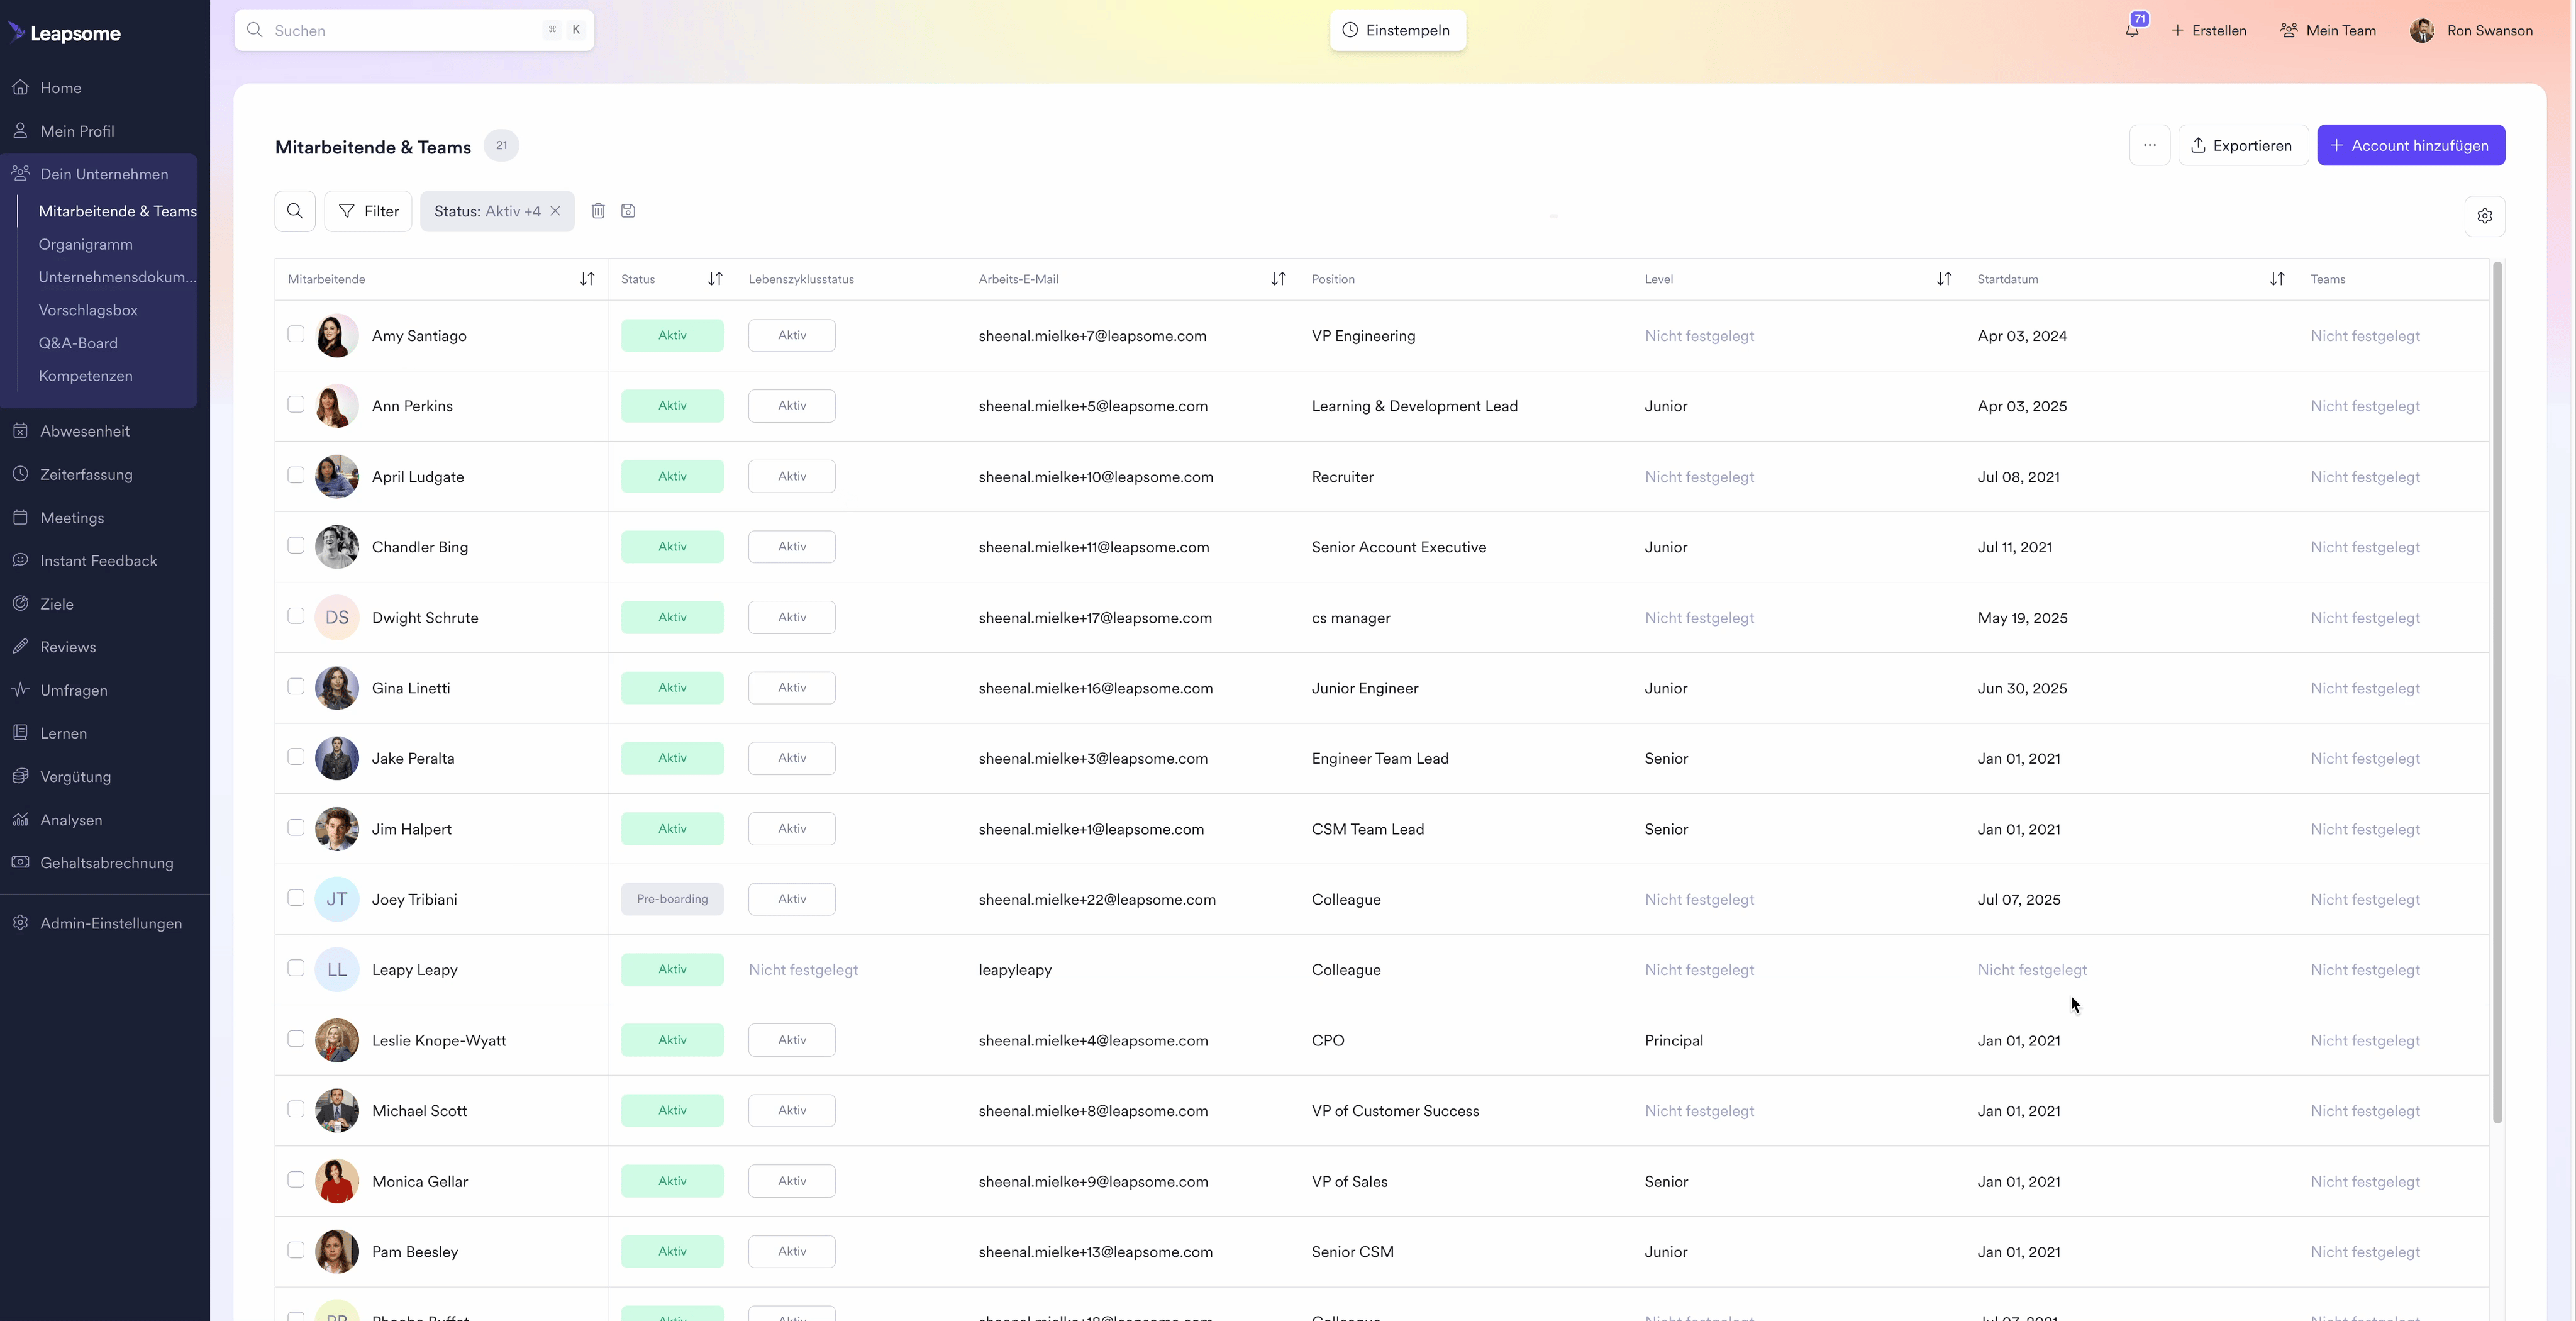Screen dimensions: 2576x1321
Task: Remove the Status: Aktiv +4 filter chip
Action: pyautogui.click(x=555, y=211)
